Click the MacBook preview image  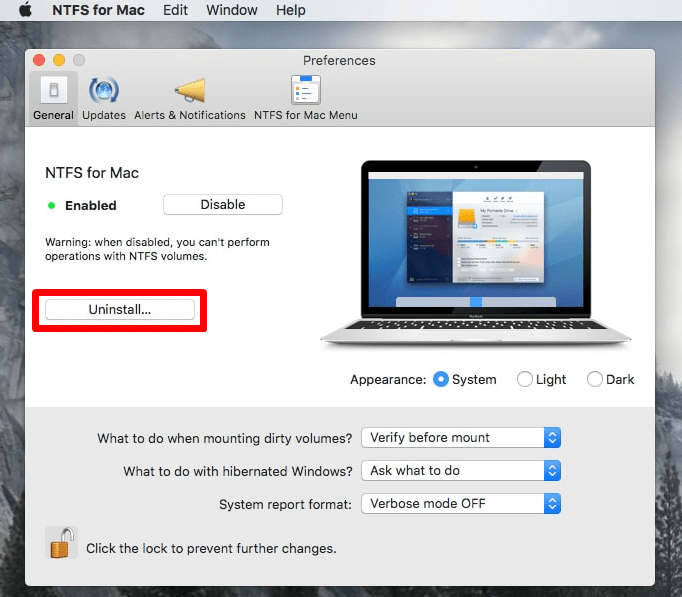point(476,253)
